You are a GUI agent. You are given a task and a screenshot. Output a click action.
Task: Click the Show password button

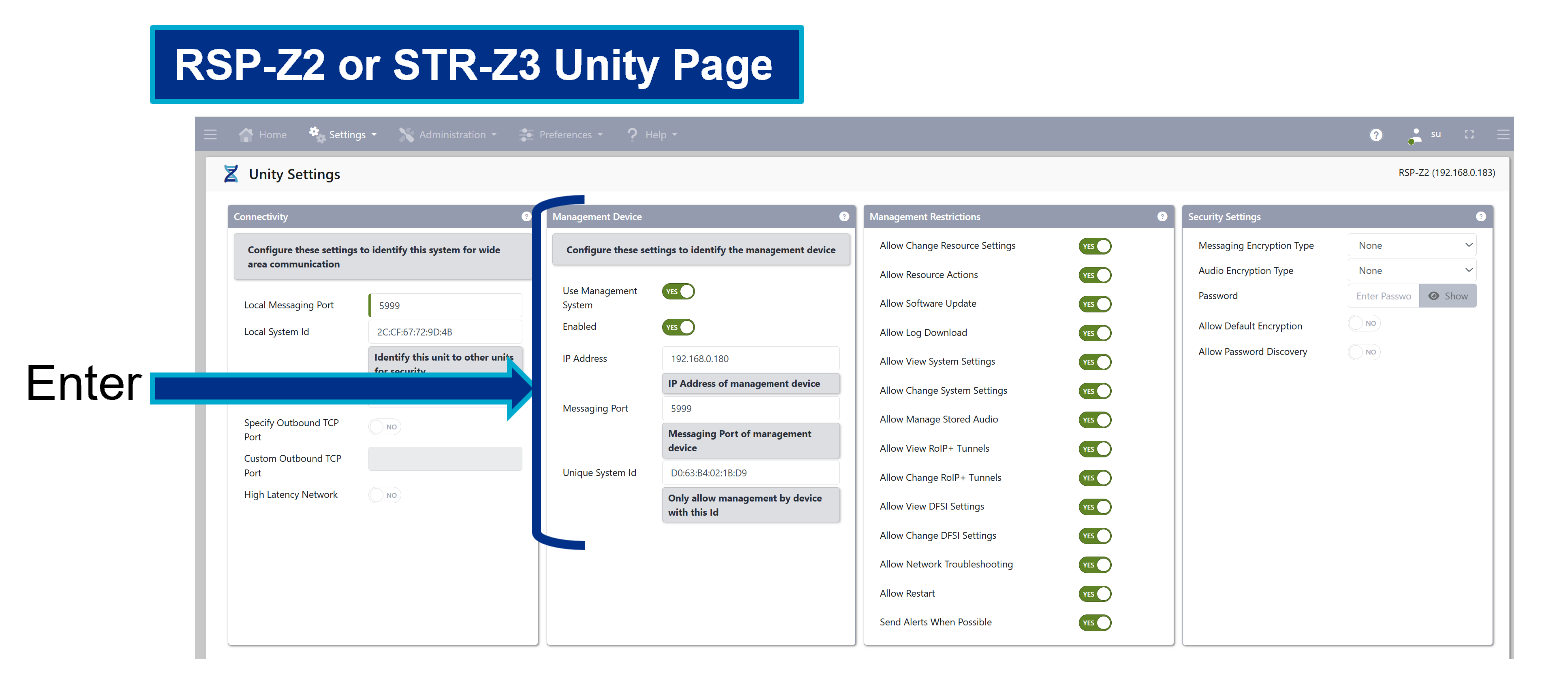tap(1448, 296)
